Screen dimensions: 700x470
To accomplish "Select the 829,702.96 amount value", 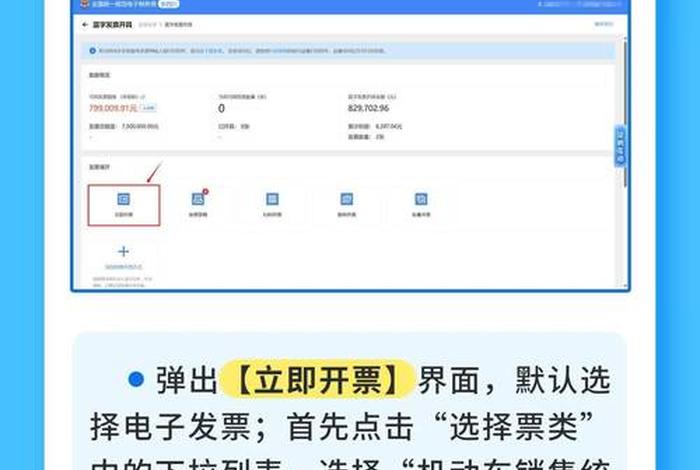I will tap(368, 108).
